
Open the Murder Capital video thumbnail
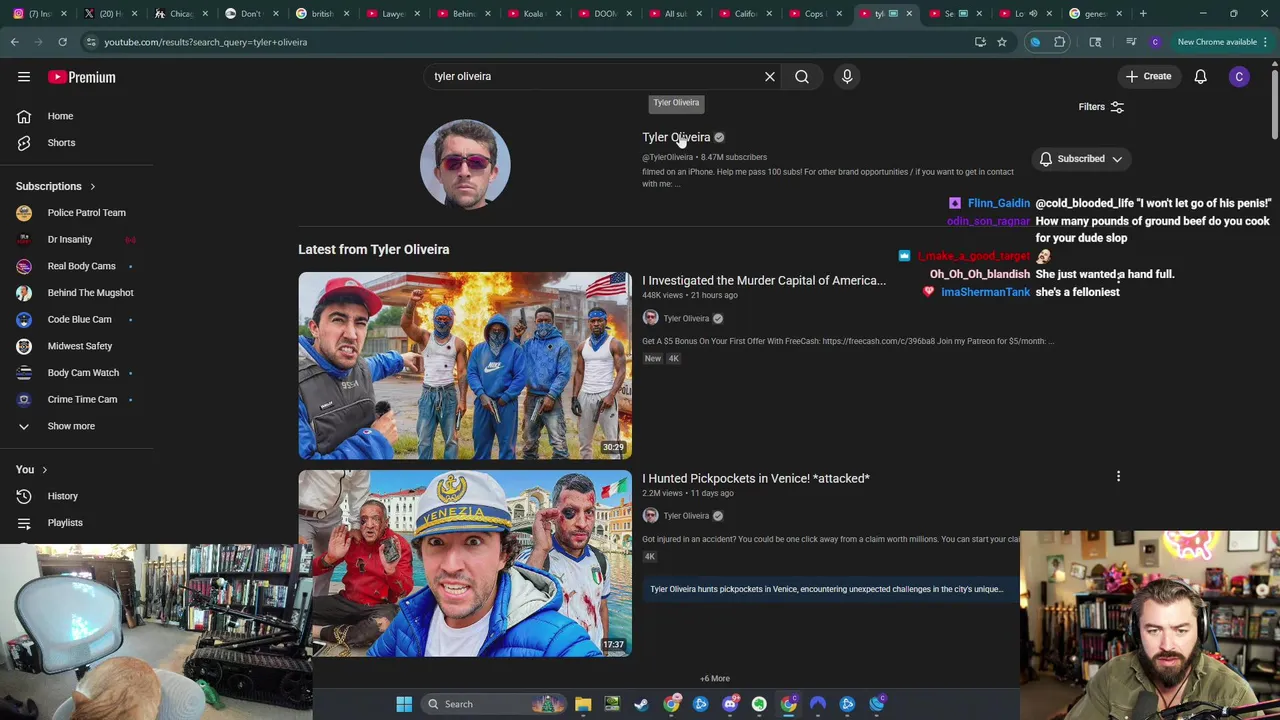click(x=465, y=366)
